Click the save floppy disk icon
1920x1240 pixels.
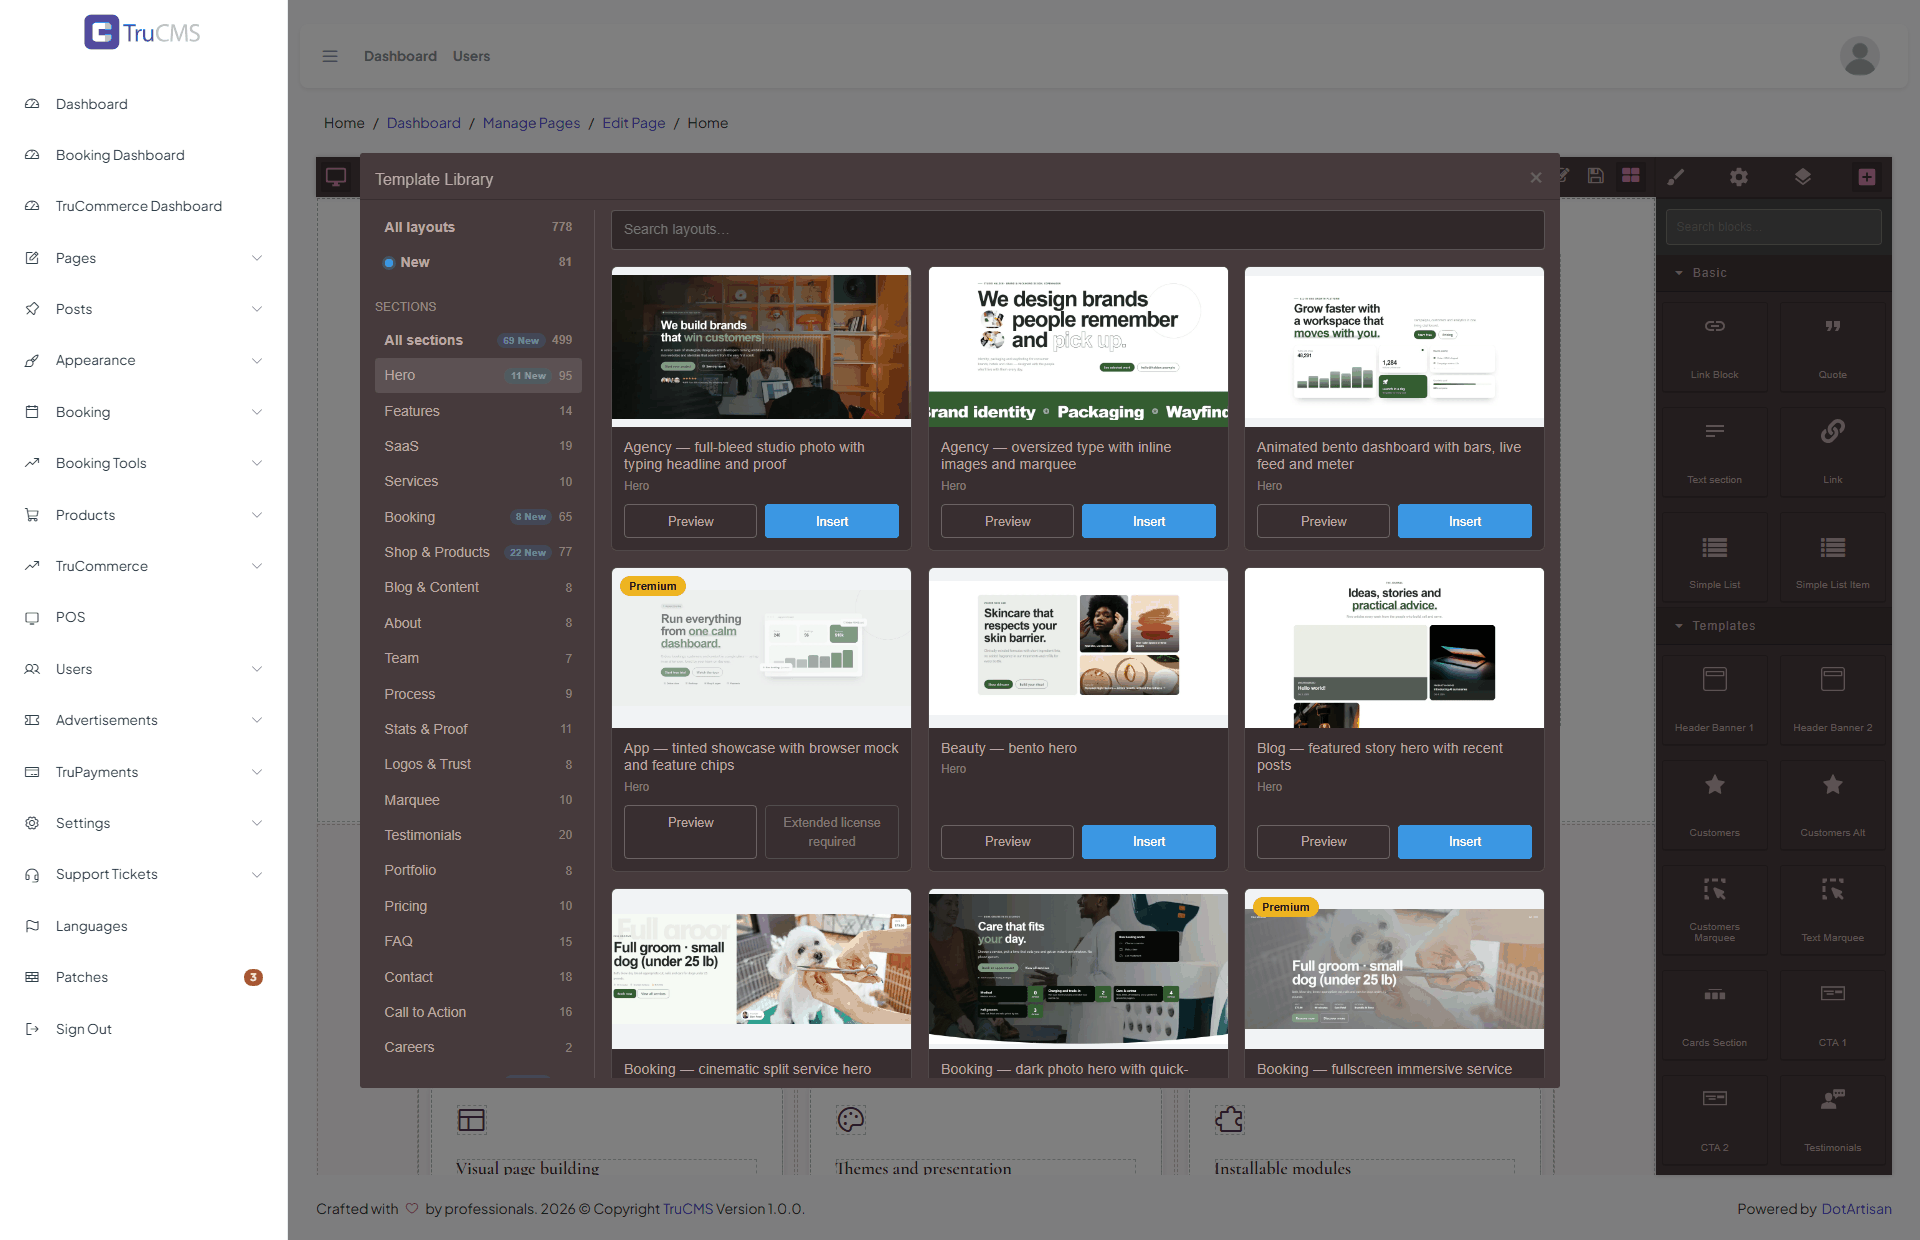click(1596, 176)
